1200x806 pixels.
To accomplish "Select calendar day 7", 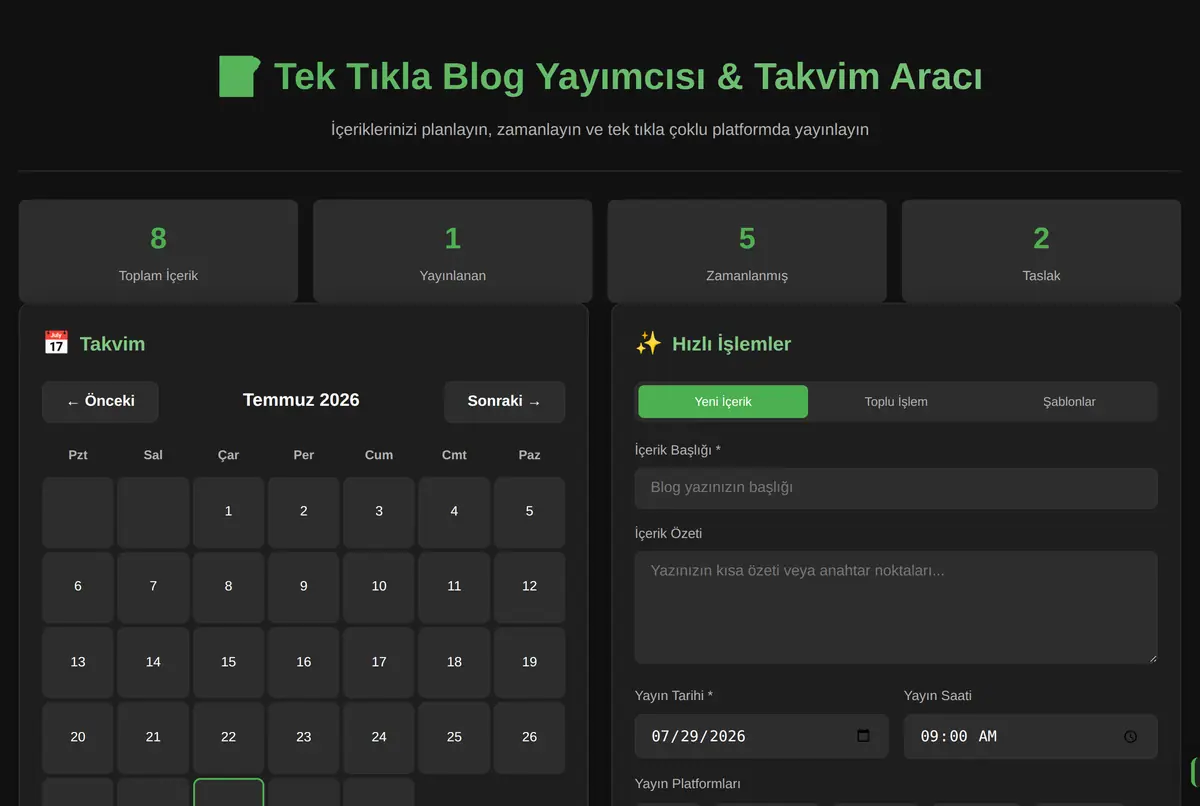I will pyautogui.click(x=153, y=587).
